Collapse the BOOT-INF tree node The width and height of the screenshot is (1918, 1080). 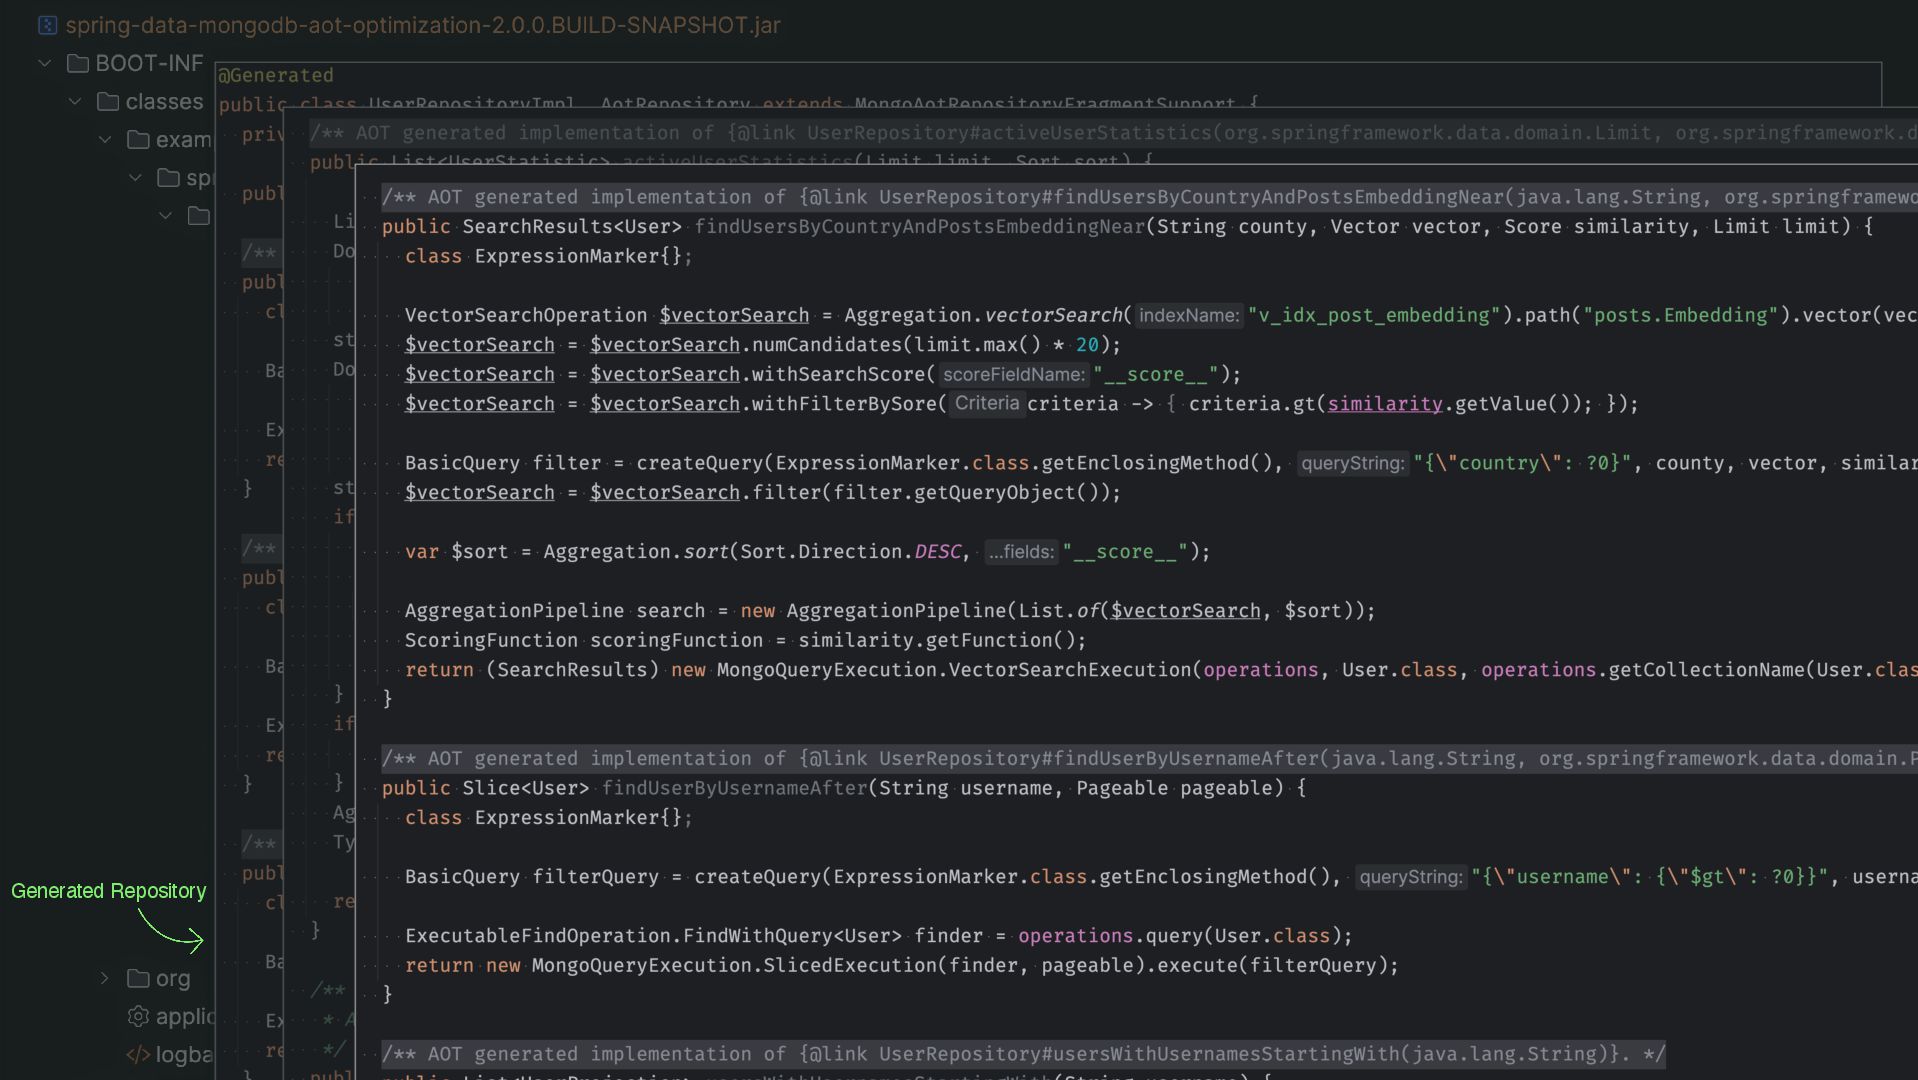click(45, 64)
